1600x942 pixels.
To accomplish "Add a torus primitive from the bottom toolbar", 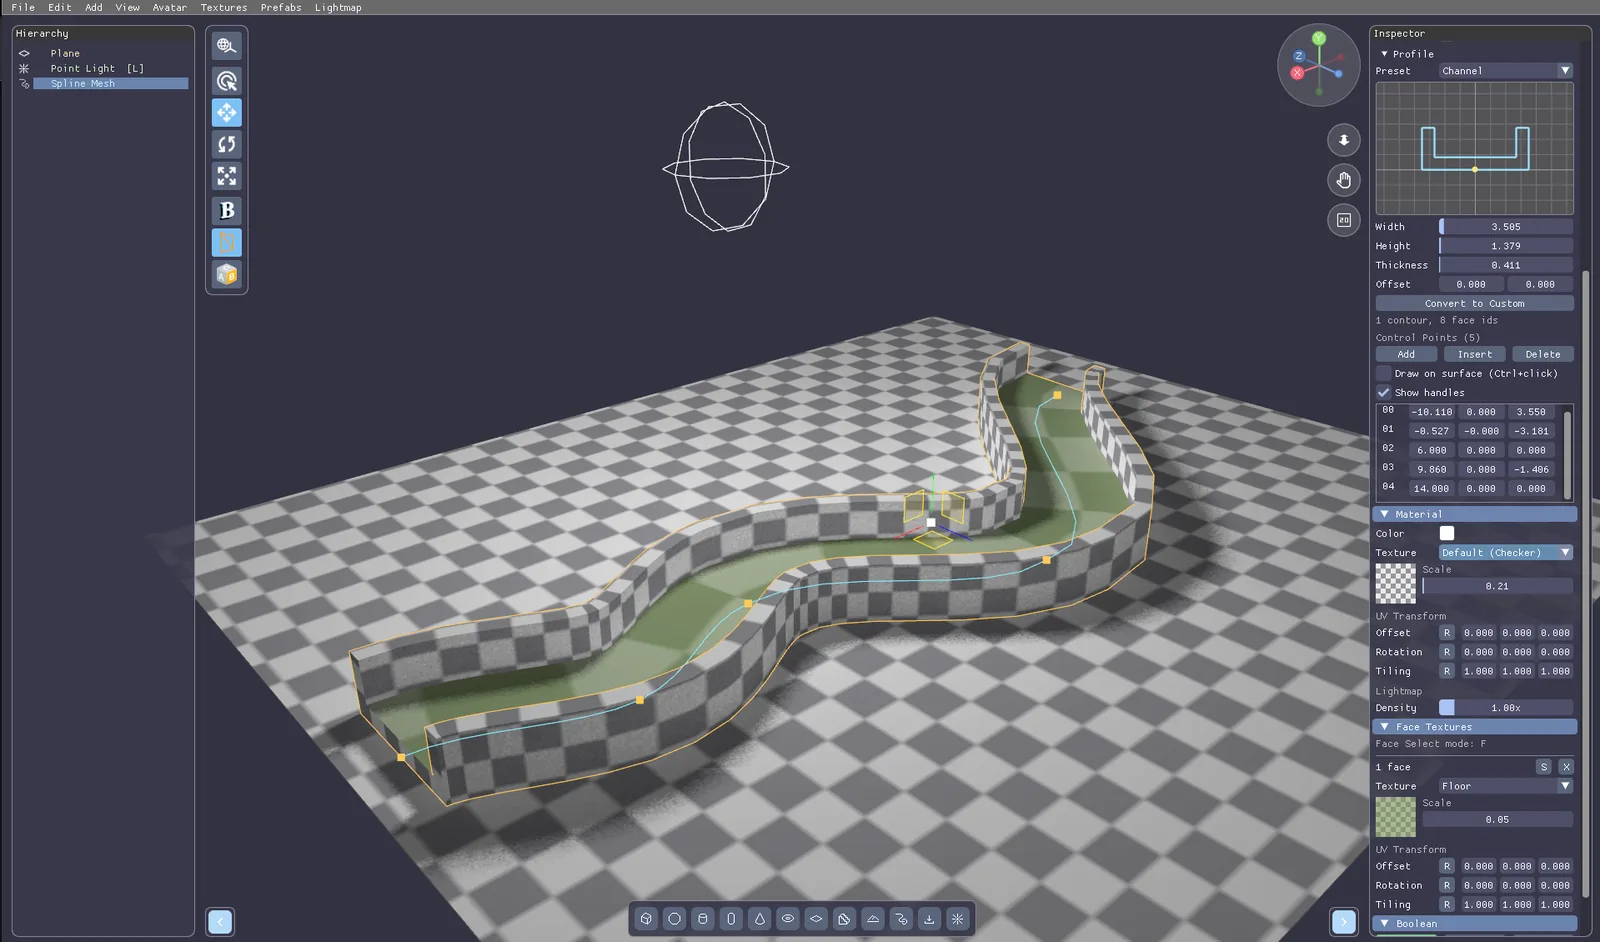I will click(x=788, y=919).
